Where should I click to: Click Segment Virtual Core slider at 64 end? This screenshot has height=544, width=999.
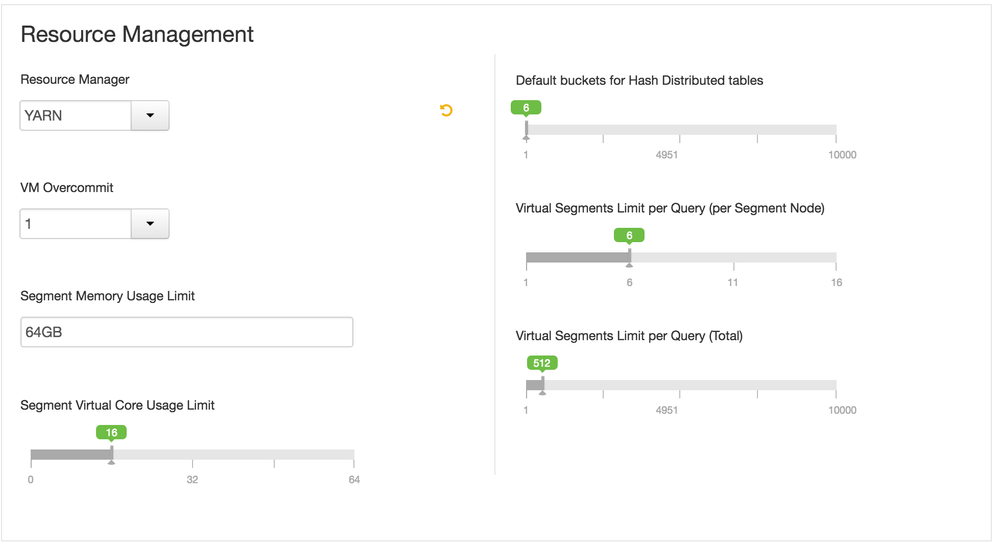[353, 456]
